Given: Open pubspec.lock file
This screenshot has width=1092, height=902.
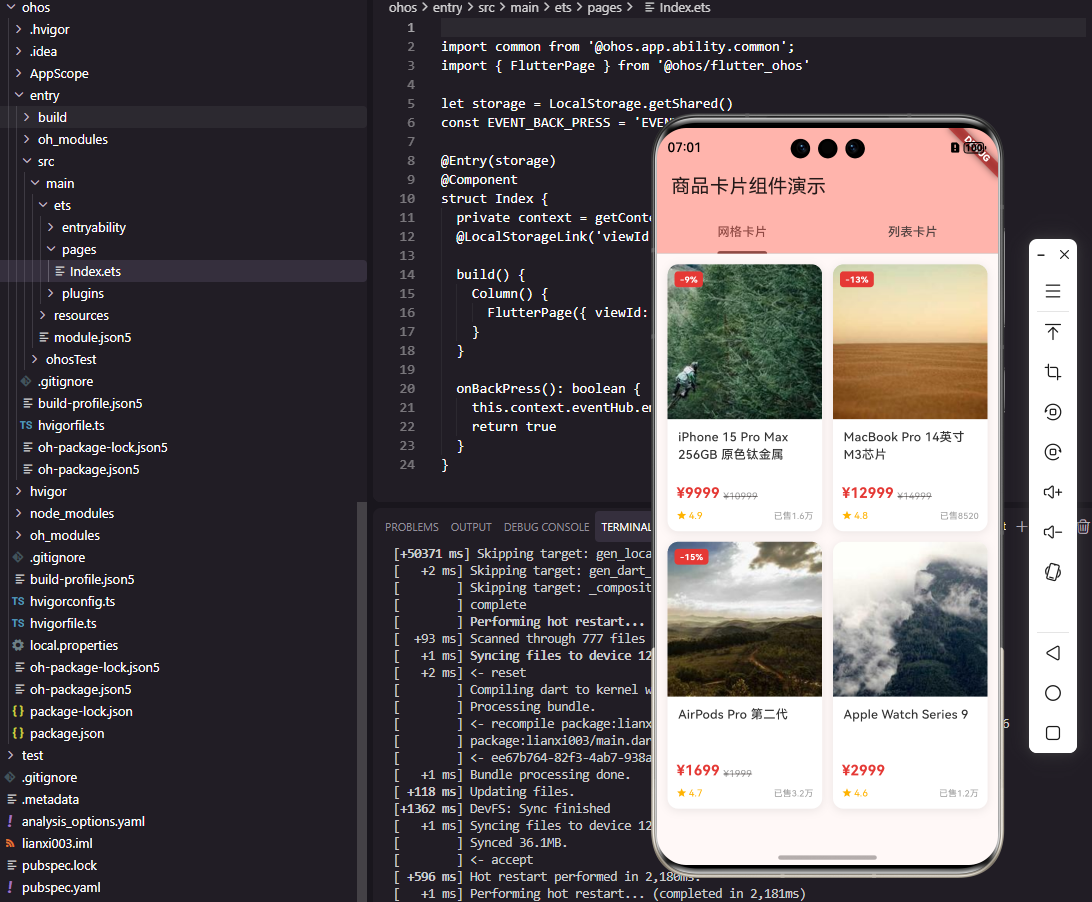Looking at the screenshot, I should (x=59, y=866).
